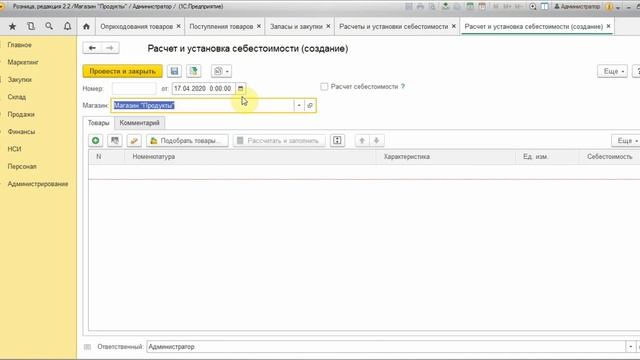Post the document with the green sheet icon
The height and width of the screenshot is (360, 640).
(194, 71)
